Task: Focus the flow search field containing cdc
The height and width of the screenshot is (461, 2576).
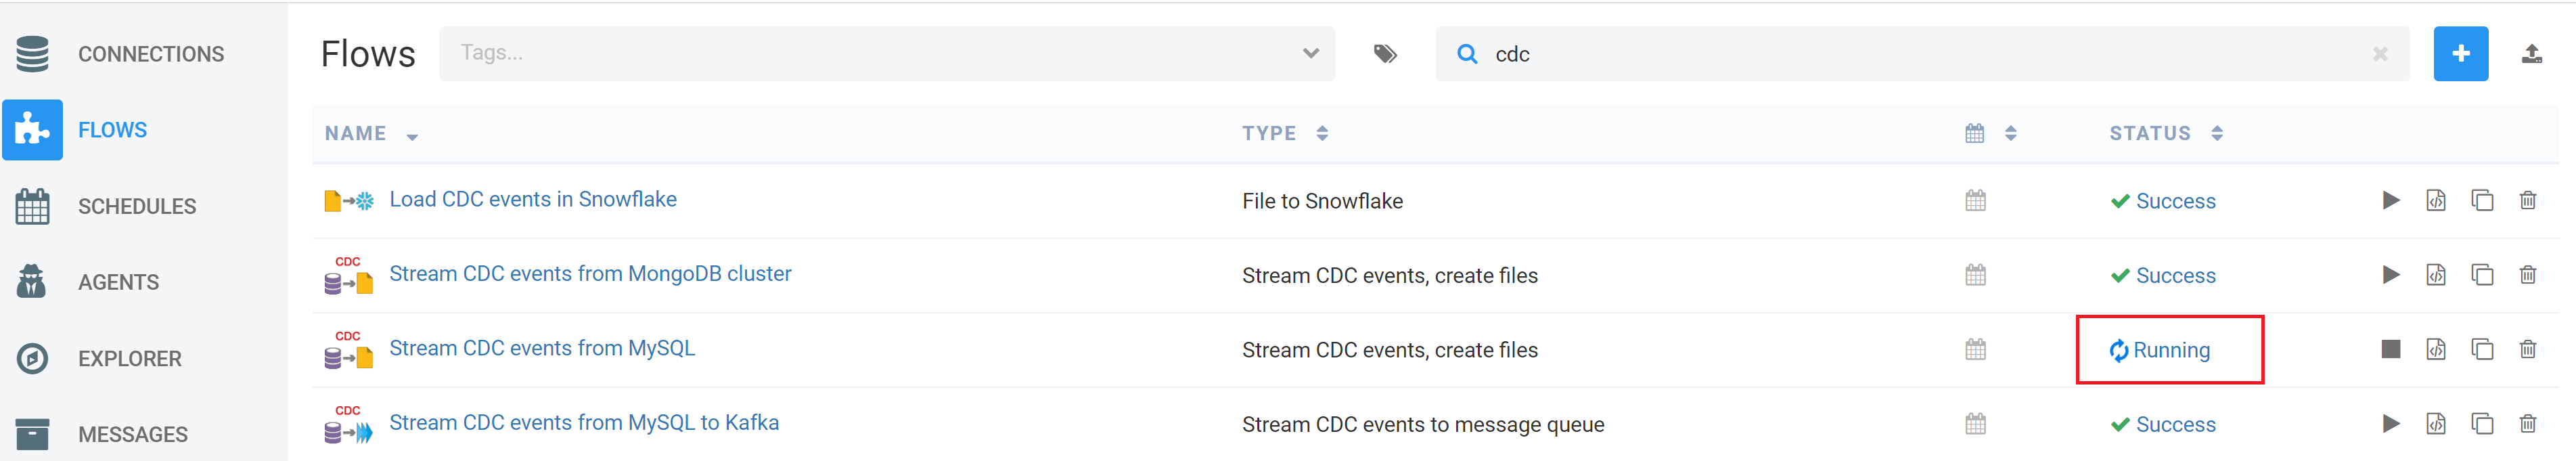Action: pyautogui.click(x=1922, y=54)
